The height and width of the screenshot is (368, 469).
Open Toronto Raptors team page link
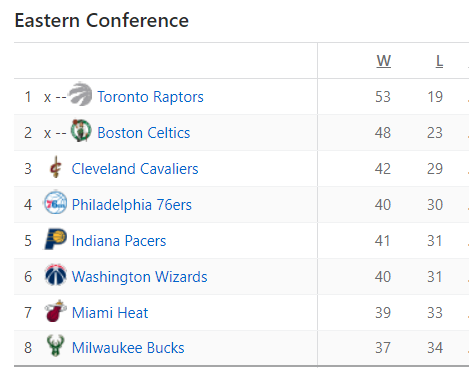tap(150, 97)
